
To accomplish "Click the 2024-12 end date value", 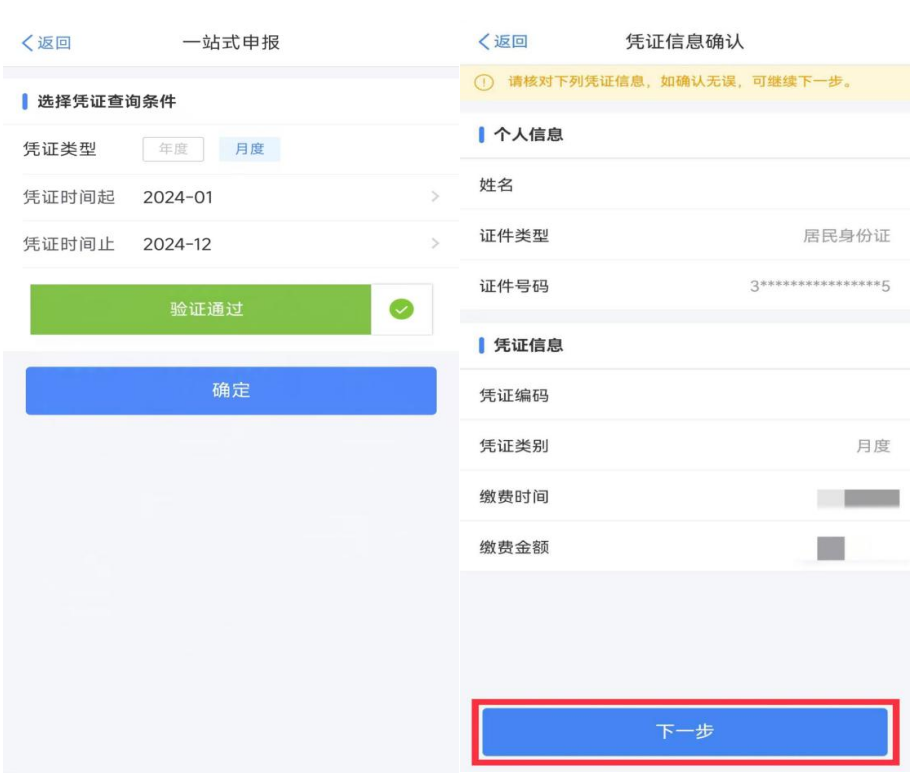I will click(178, 244).
